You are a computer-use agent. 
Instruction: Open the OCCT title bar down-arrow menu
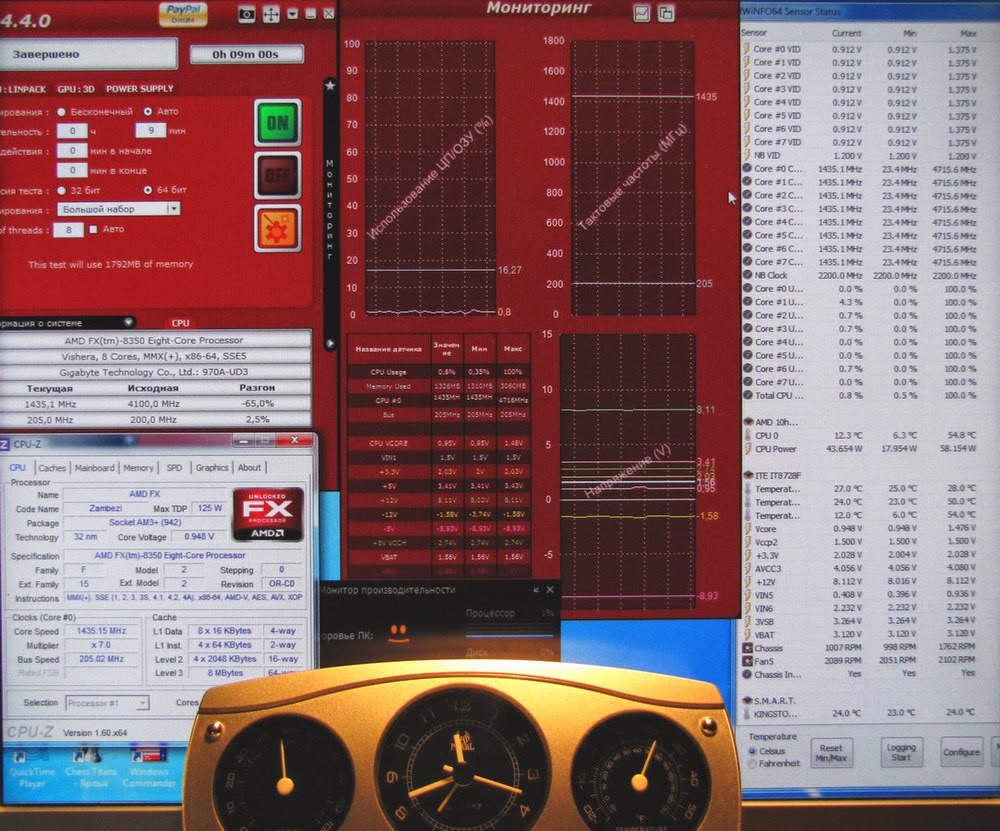point(293,13)
